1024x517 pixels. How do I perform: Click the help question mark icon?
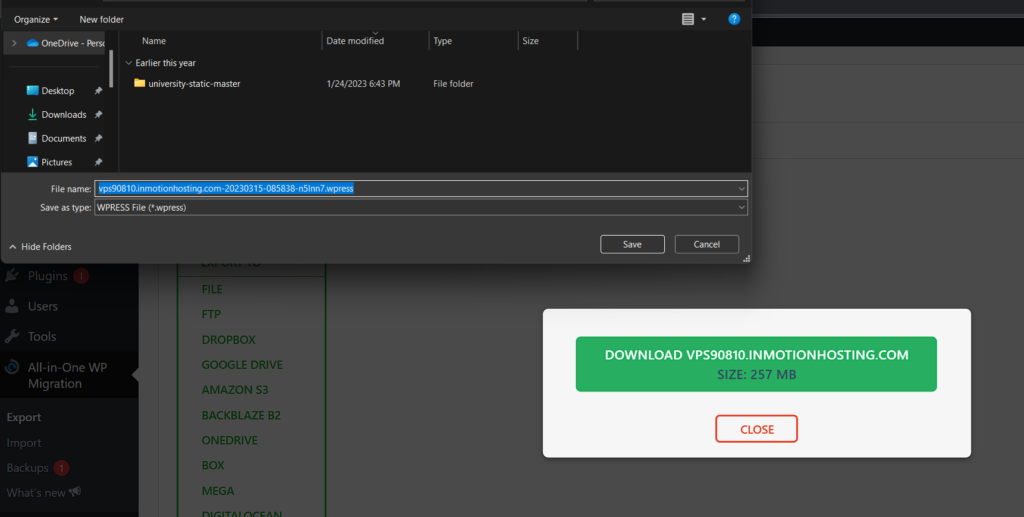[x=734, y=19]
